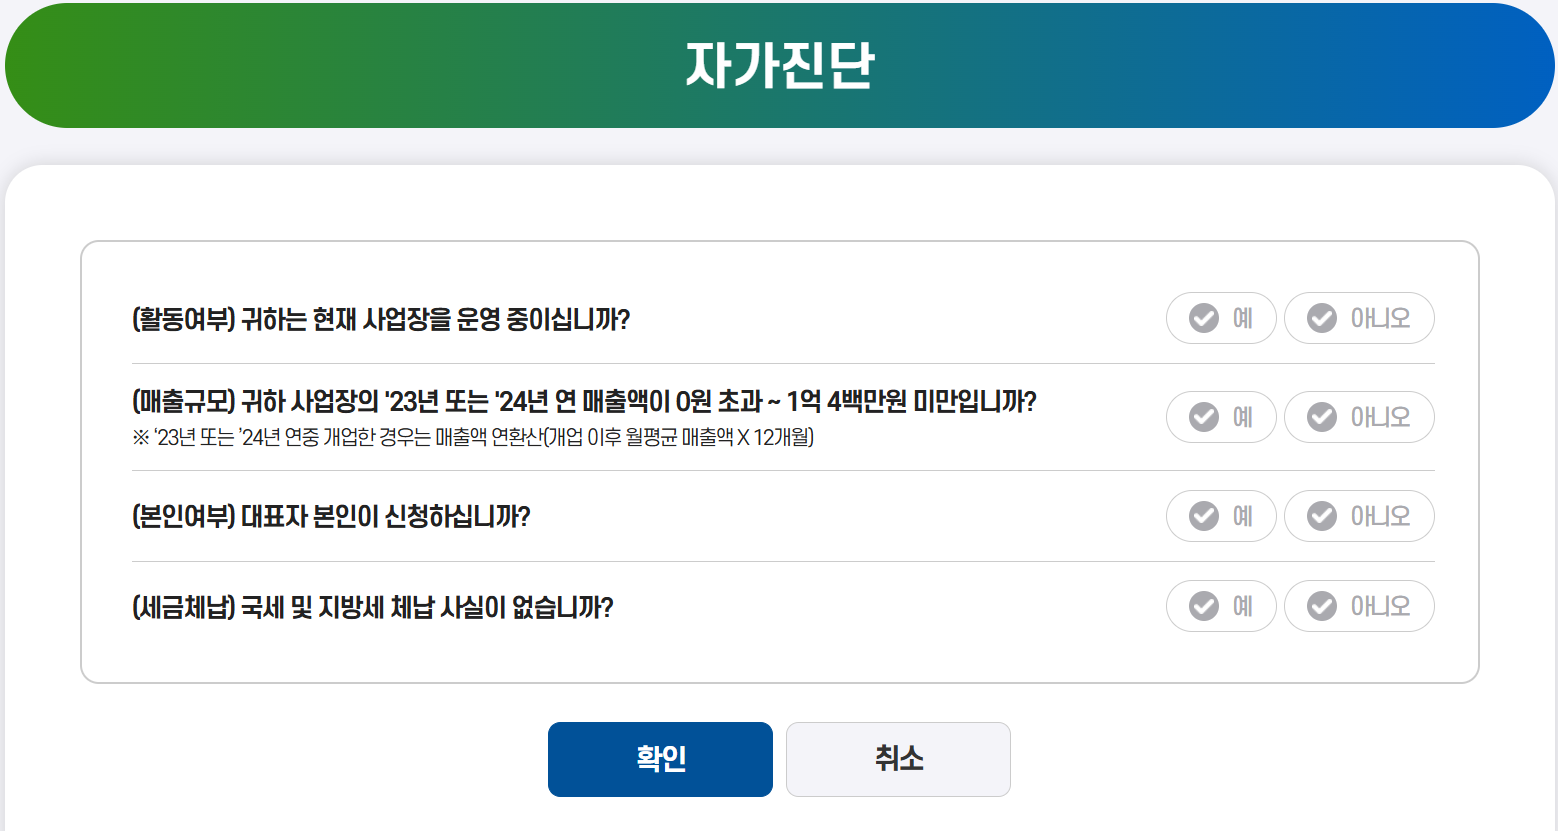The width and height of the screenshot is (1558, 831).
Task: Select '예' for the 본인여부 question
Action: pyautogui.click(x=1221, y=516)
